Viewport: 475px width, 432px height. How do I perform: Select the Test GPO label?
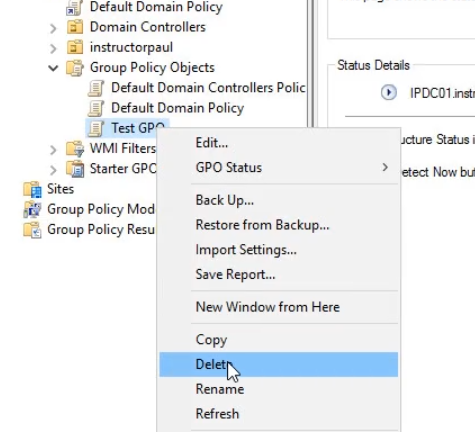tap(138, 128)
